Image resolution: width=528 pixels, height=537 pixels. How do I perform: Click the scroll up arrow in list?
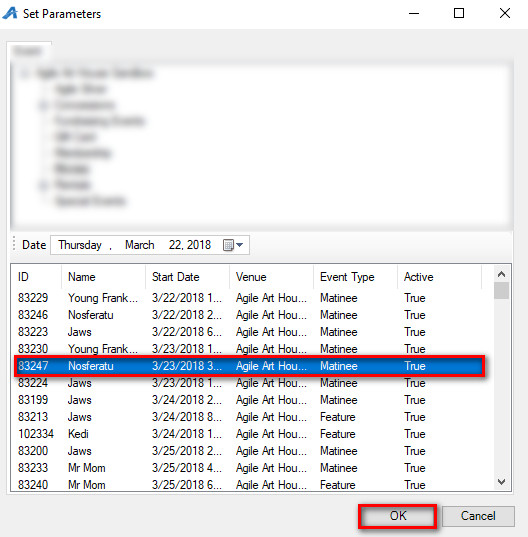501,274
